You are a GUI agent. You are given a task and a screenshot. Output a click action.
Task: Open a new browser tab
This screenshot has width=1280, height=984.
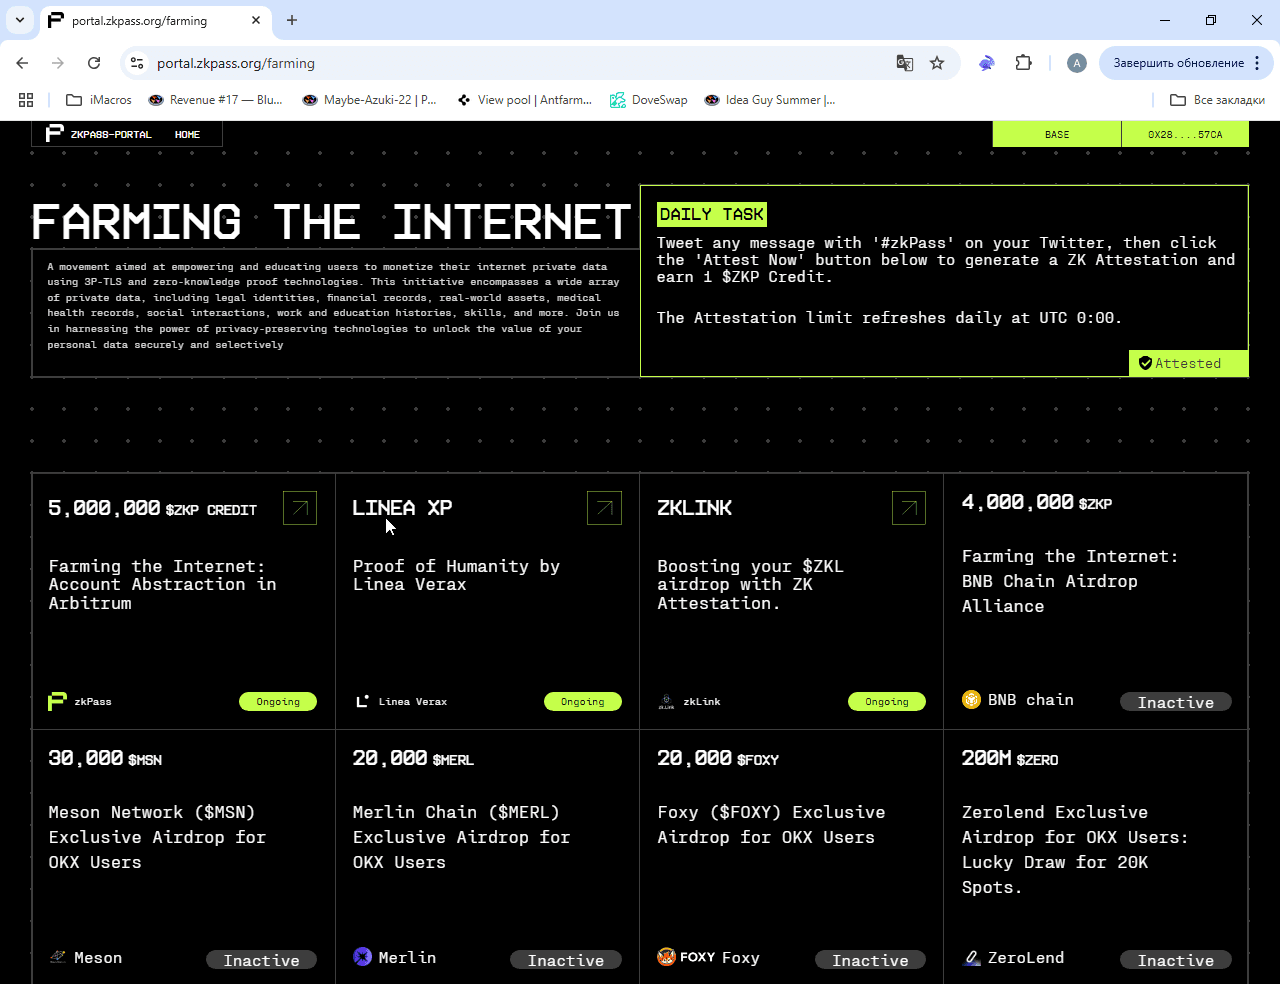(x=292, y=20)
